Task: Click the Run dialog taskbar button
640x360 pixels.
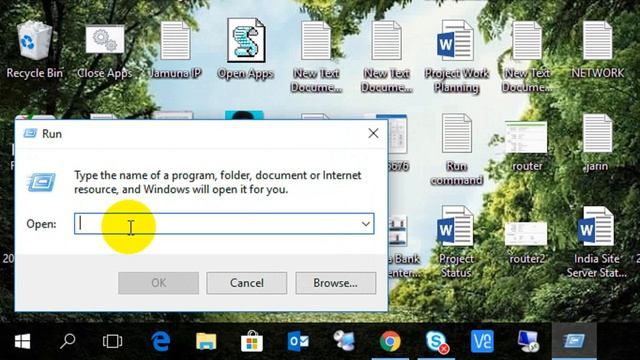Action: pos(574,341)
